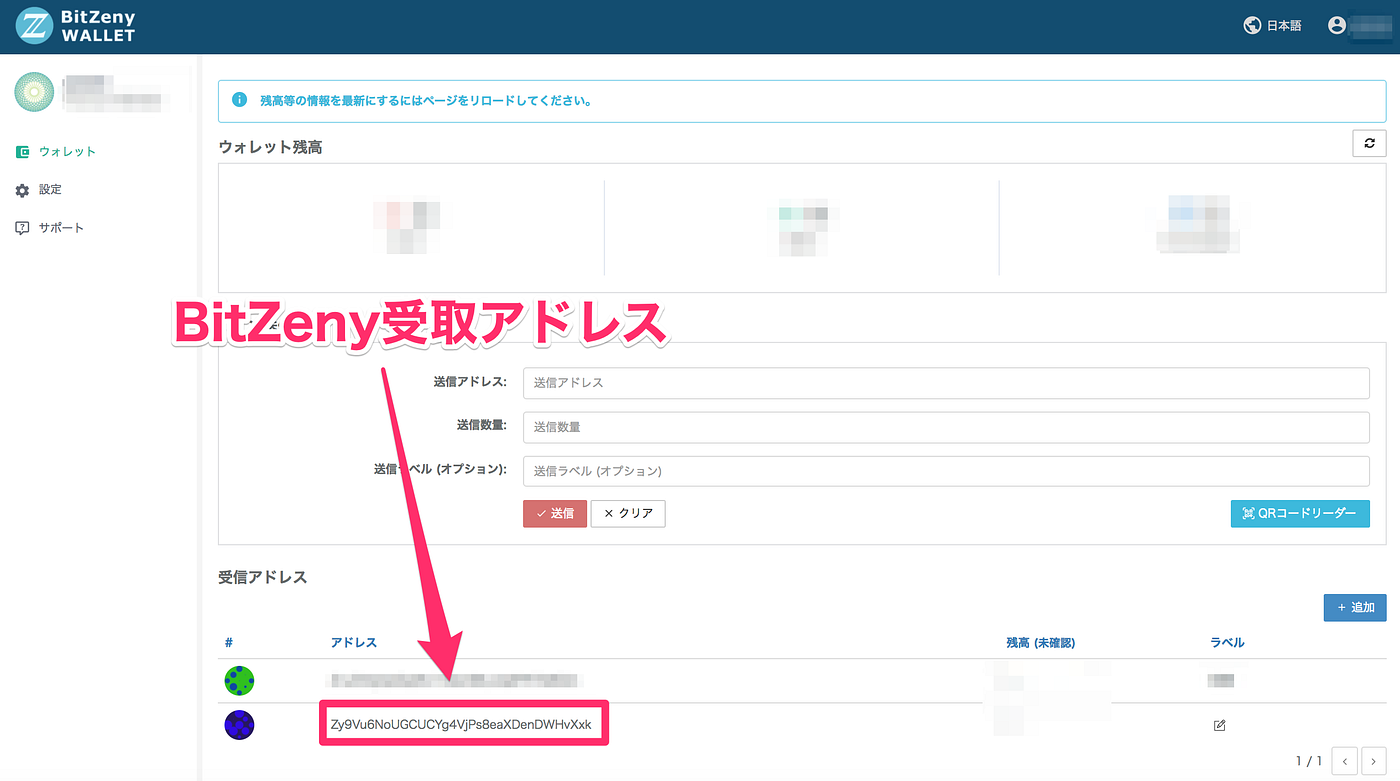Go to previous page of addresses
The width and height of the screenshot is (1400, 781).
tap(1344, 761)
